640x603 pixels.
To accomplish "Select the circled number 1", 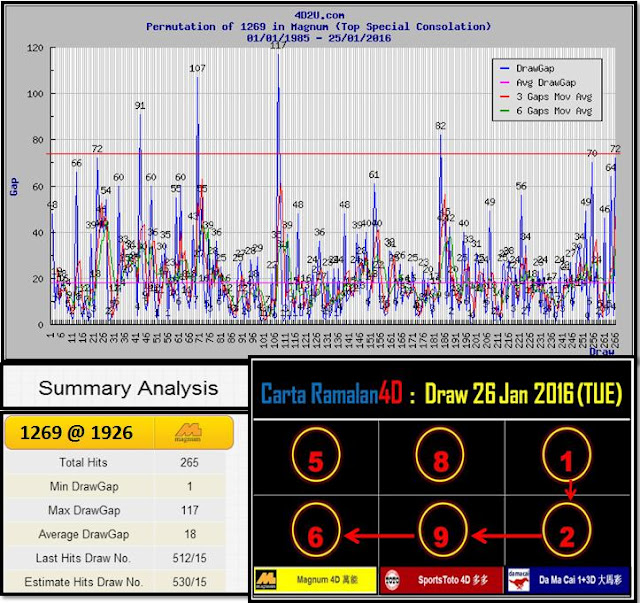I will click(x=567, y=456).
